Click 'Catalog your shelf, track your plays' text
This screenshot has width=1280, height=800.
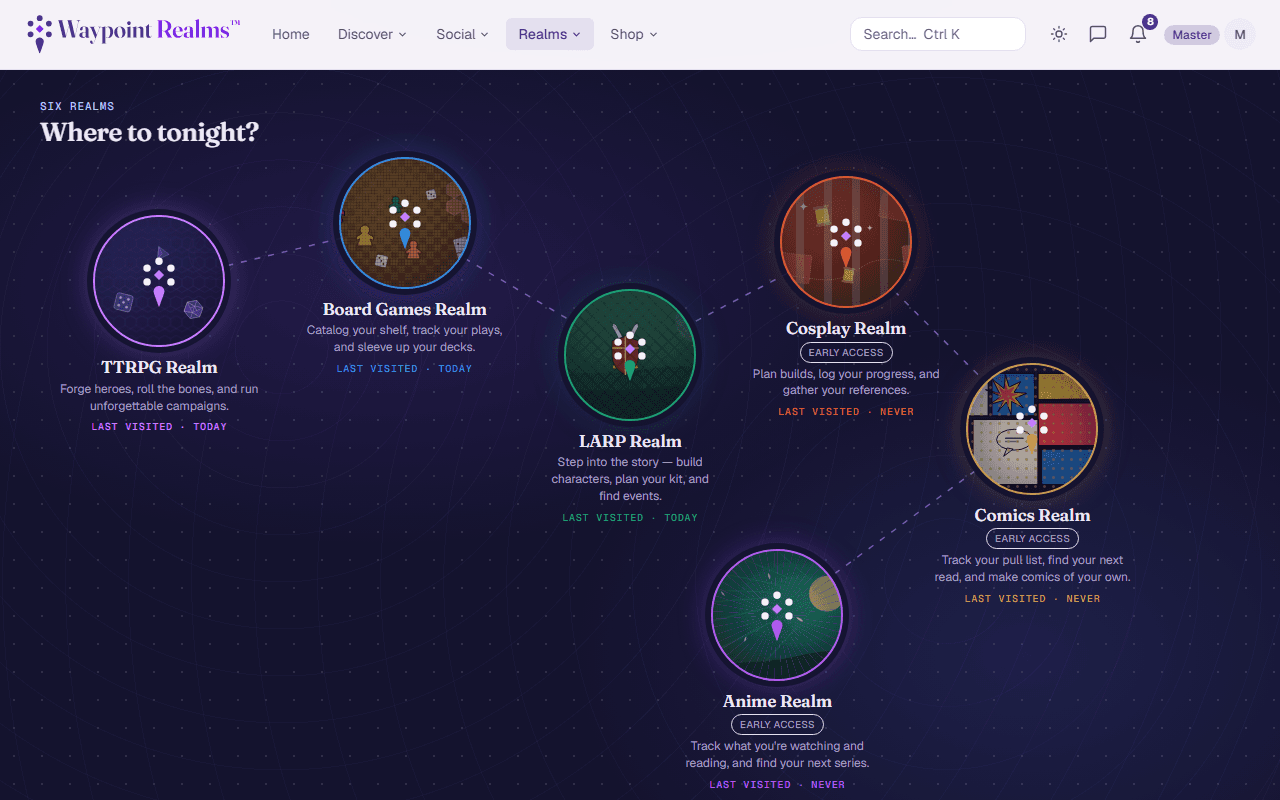coord(405,338)
